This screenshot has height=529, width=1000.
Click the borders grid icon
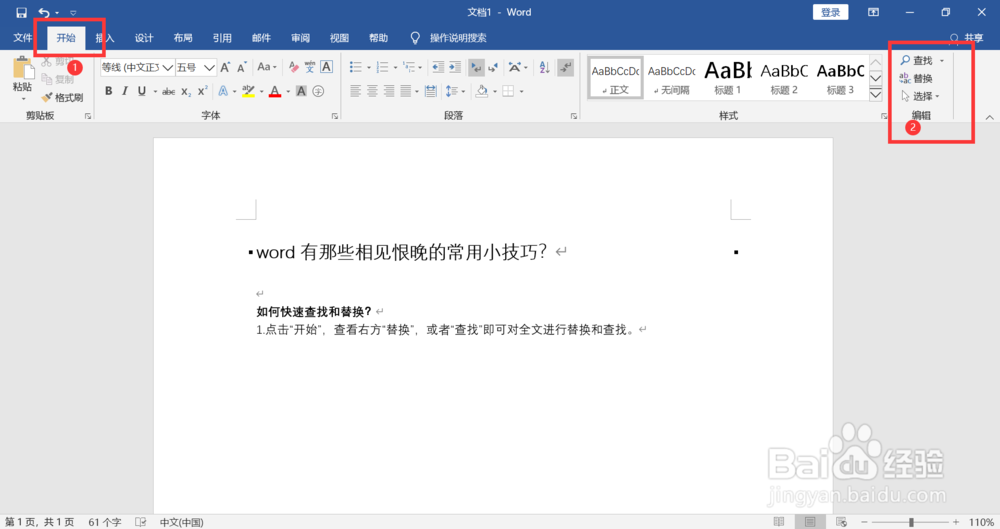coord(508,91)
